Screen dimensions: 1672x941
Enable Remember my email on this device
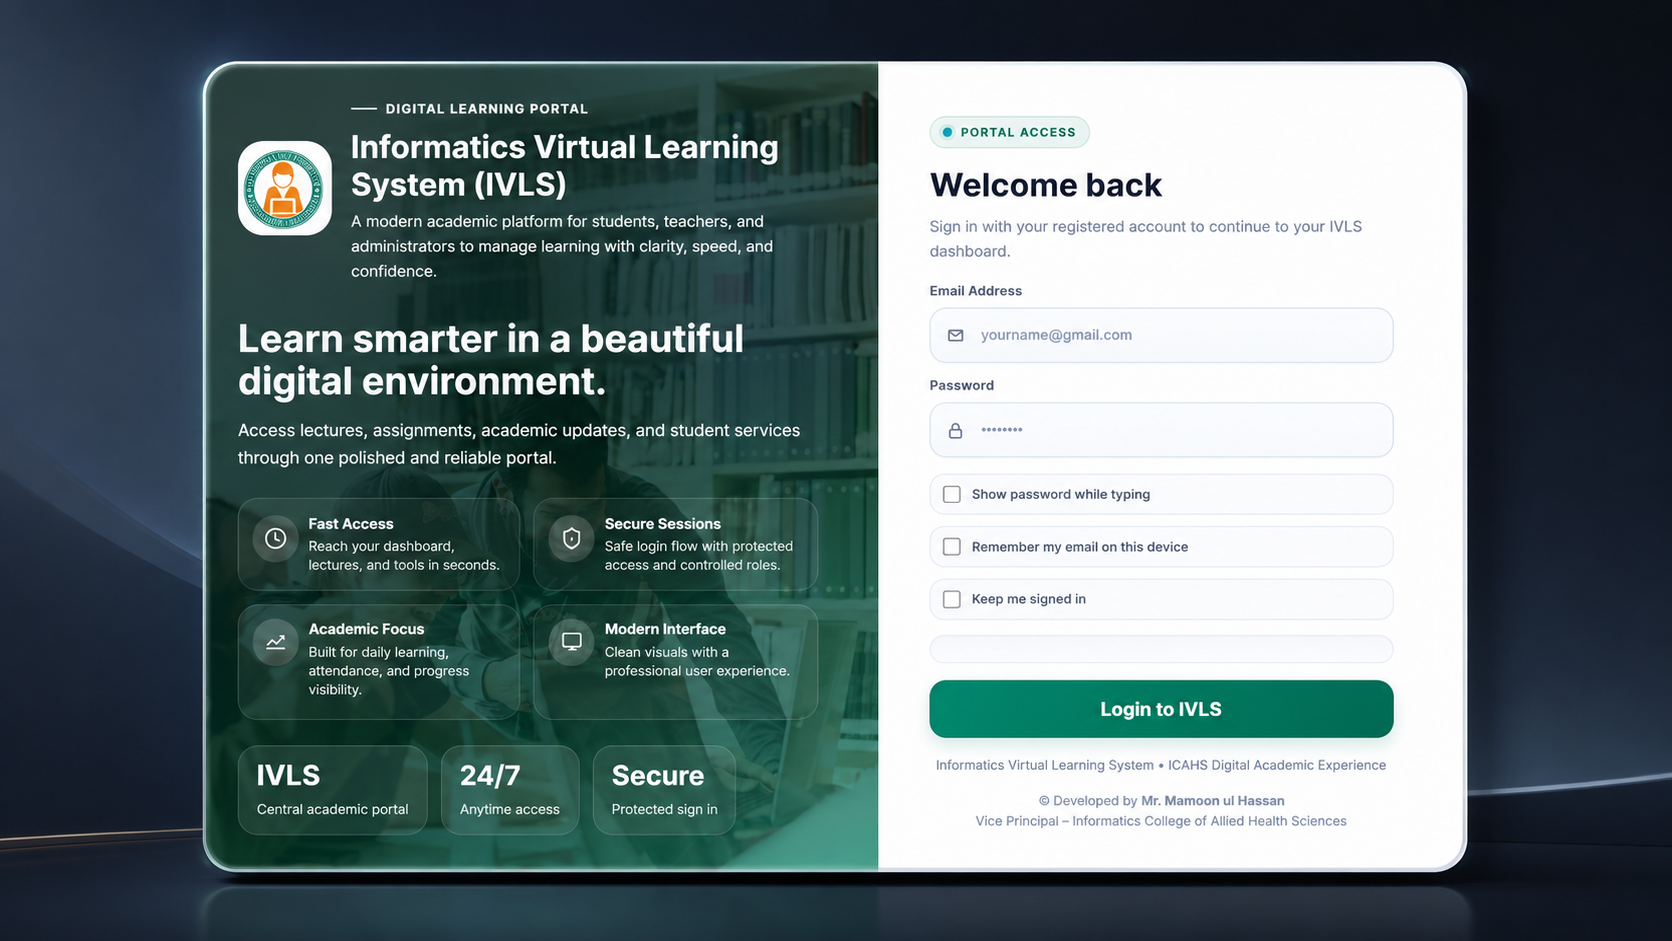[952, 547]
